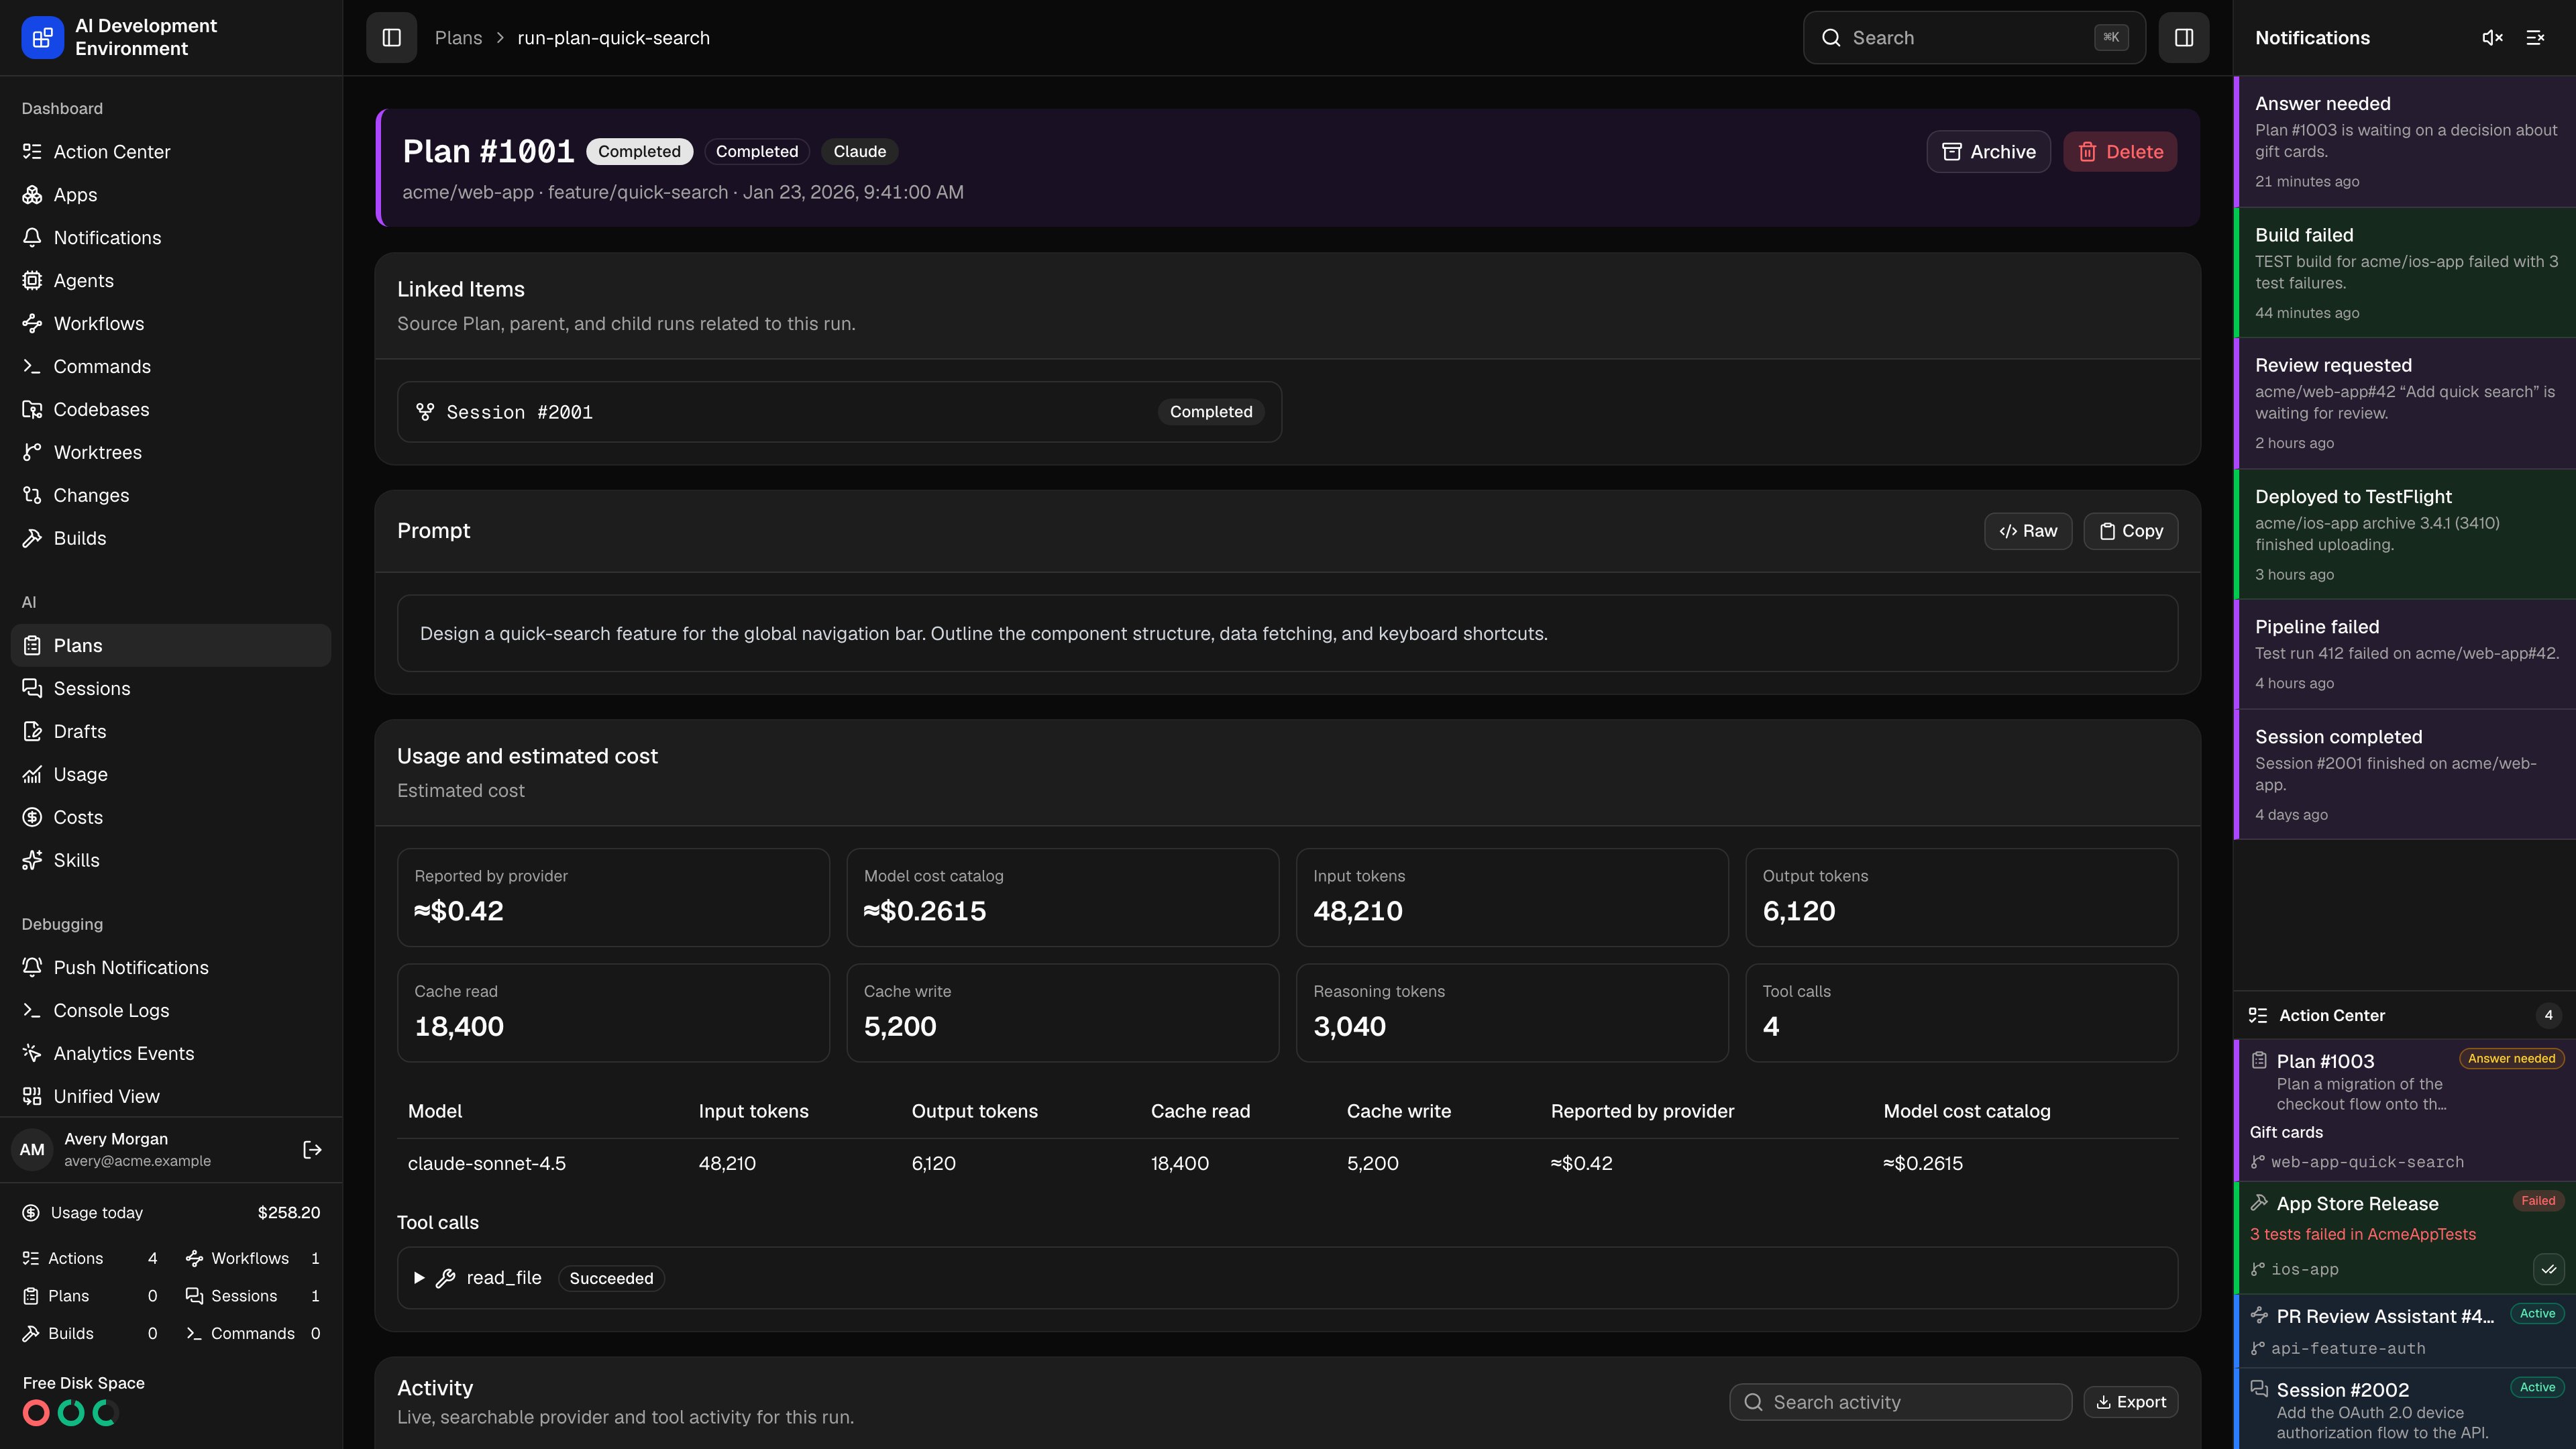Screen dimensions: 2576x1449
Task: Open linked Session #2001
Action: coord(839,412)
